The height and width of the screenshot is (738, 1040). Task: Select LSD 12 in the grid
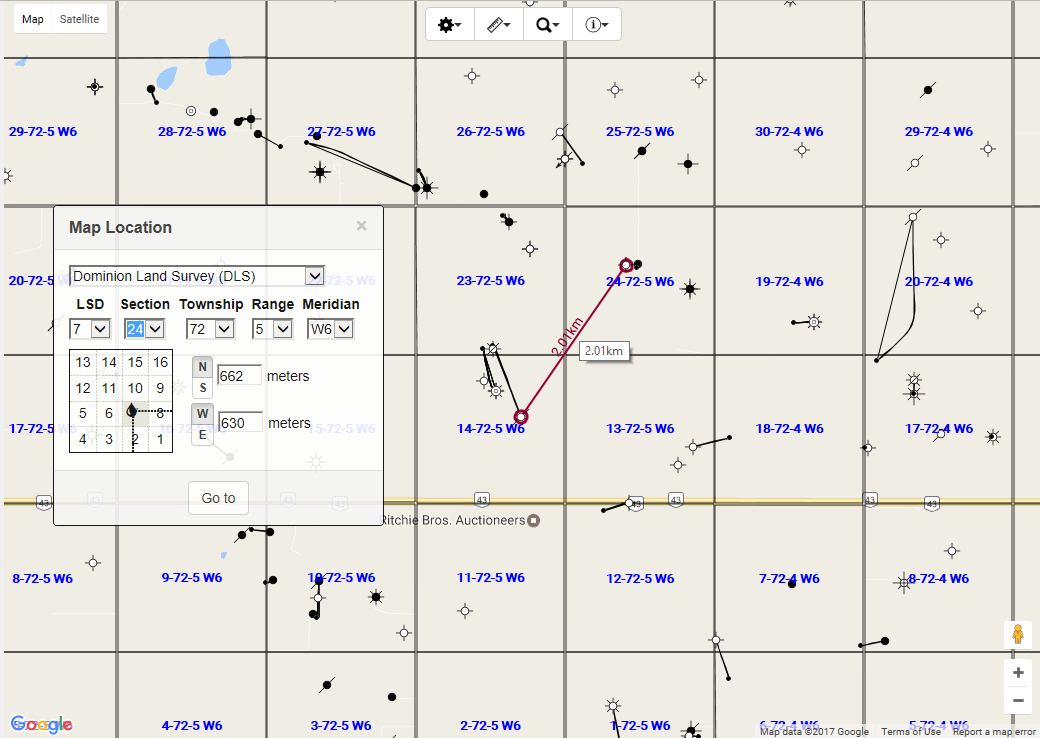point(83,388)
